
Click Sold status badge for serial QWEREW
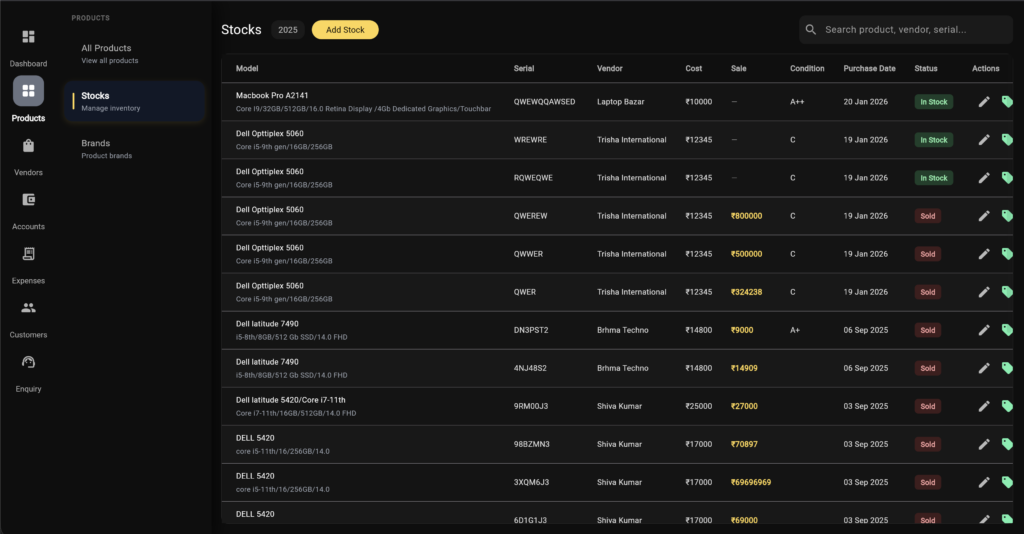click(x=927, y=216)
